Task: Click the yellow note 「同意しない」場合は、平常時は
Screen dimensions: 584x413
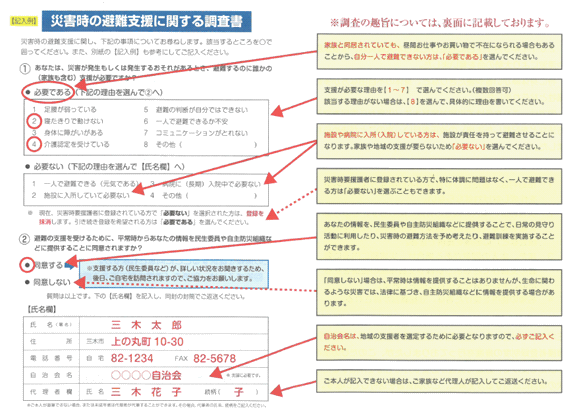Action: click(439, 292)
